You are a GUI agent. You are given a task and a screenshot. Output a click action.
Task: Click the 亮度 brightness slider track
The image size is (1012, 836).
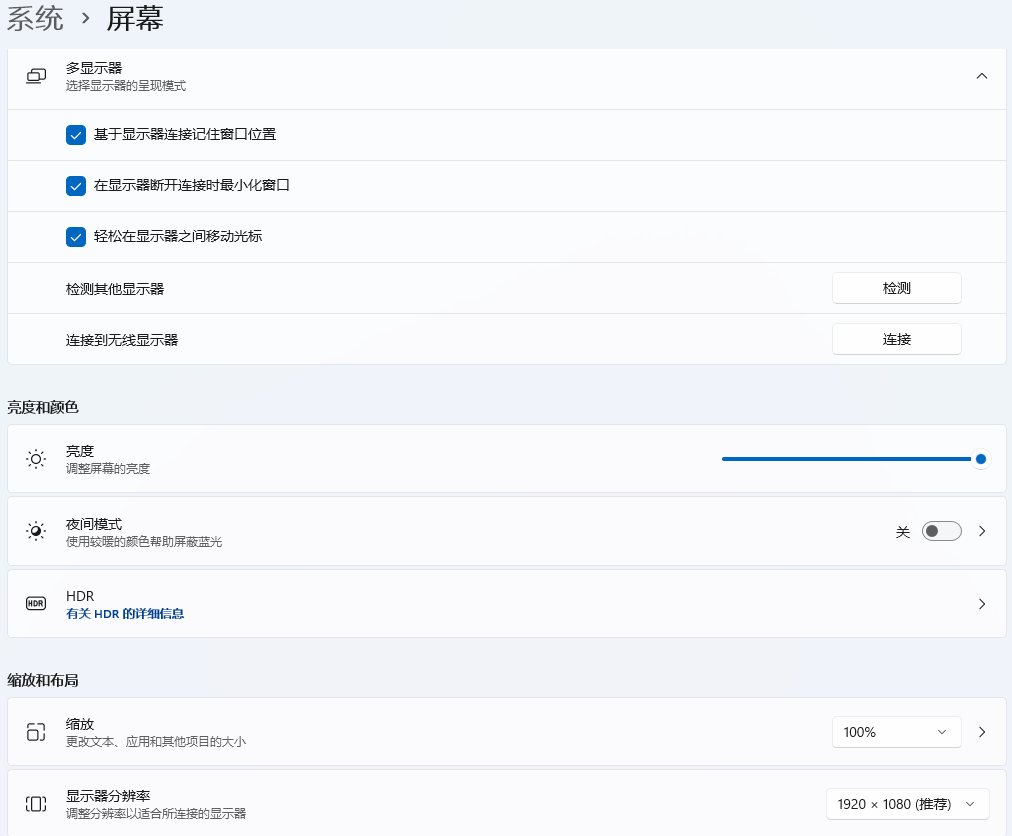pyautogui.click(x=845, y=459)
